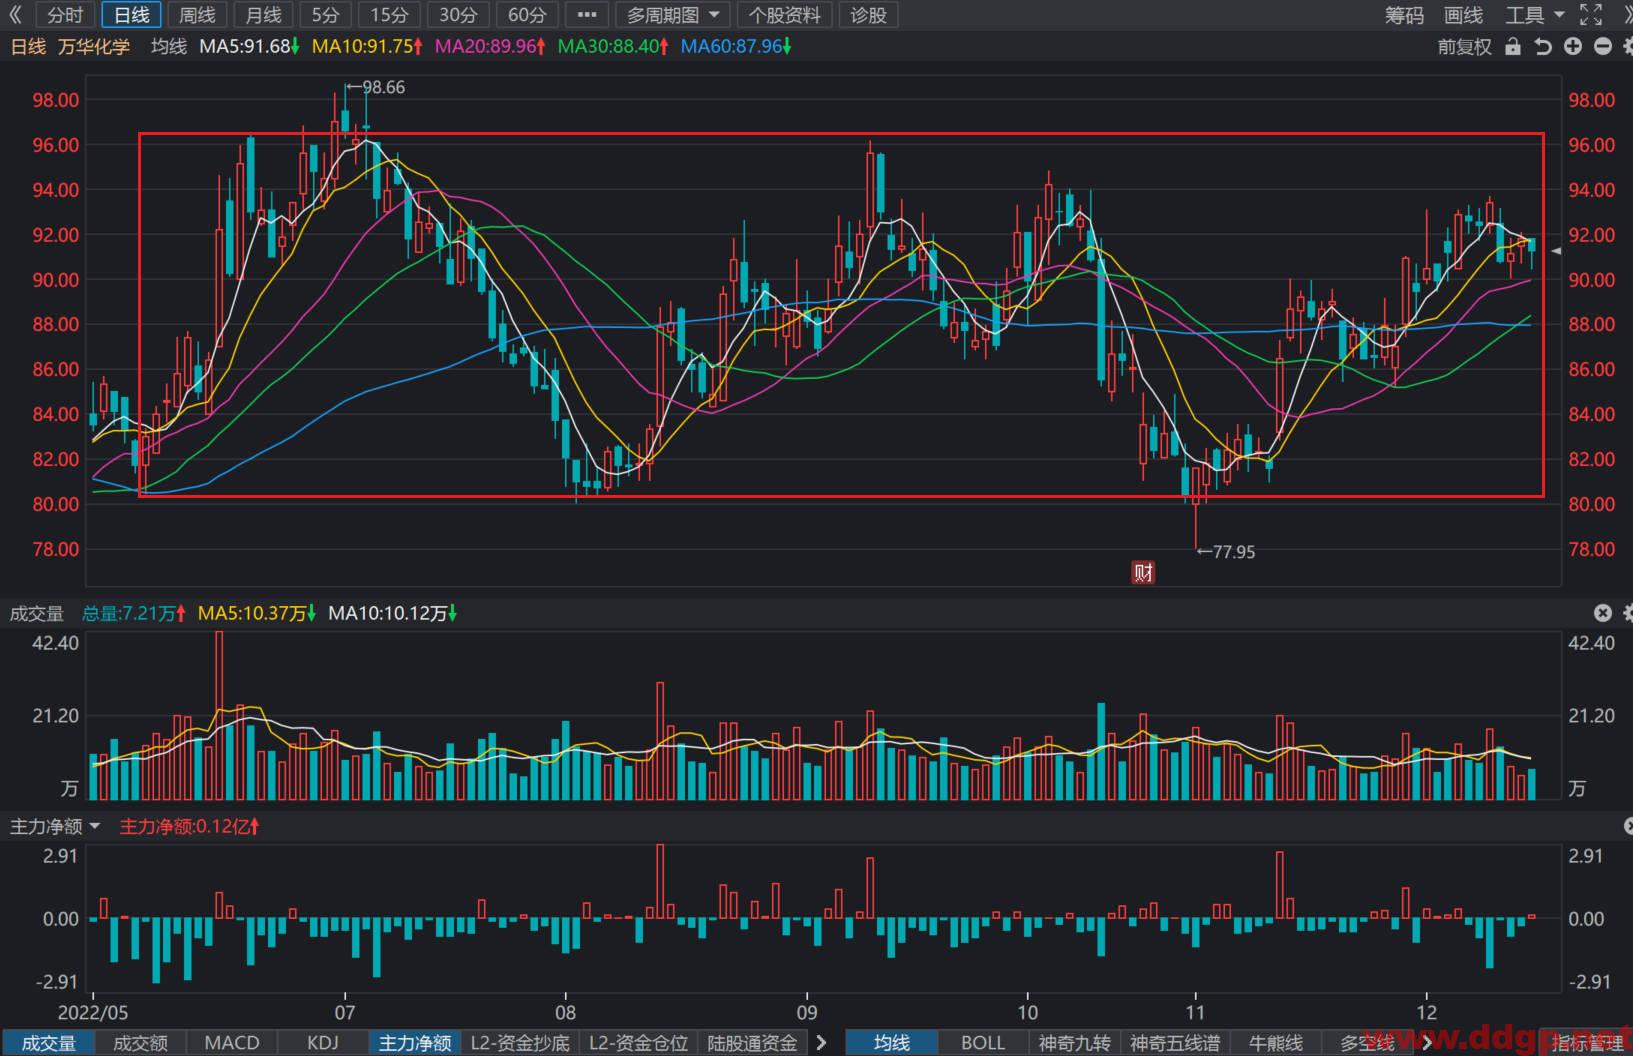This screenshot has width=1633, height=1056.
Task: Zoom out with the minus icon
Action: tap(1603, 47)
